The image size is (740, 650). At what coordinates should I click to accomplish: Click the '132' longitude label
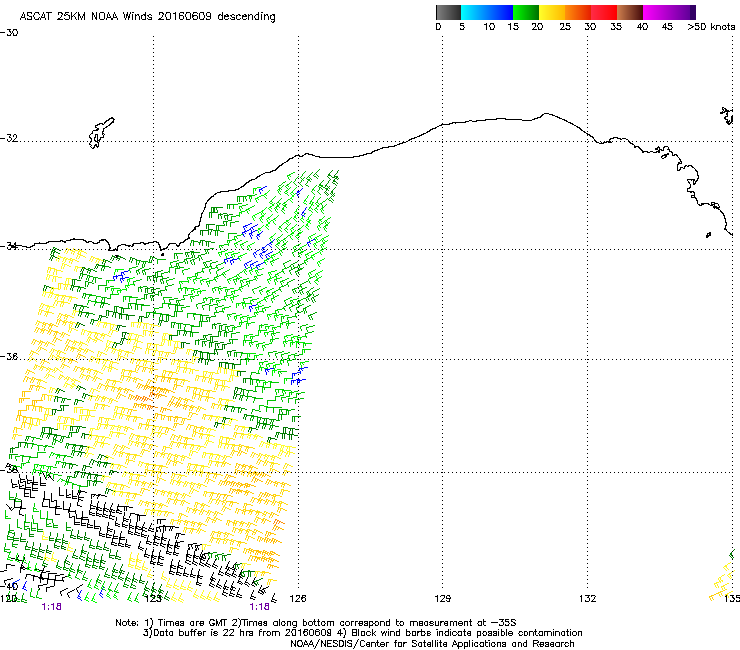pos(588,599)
